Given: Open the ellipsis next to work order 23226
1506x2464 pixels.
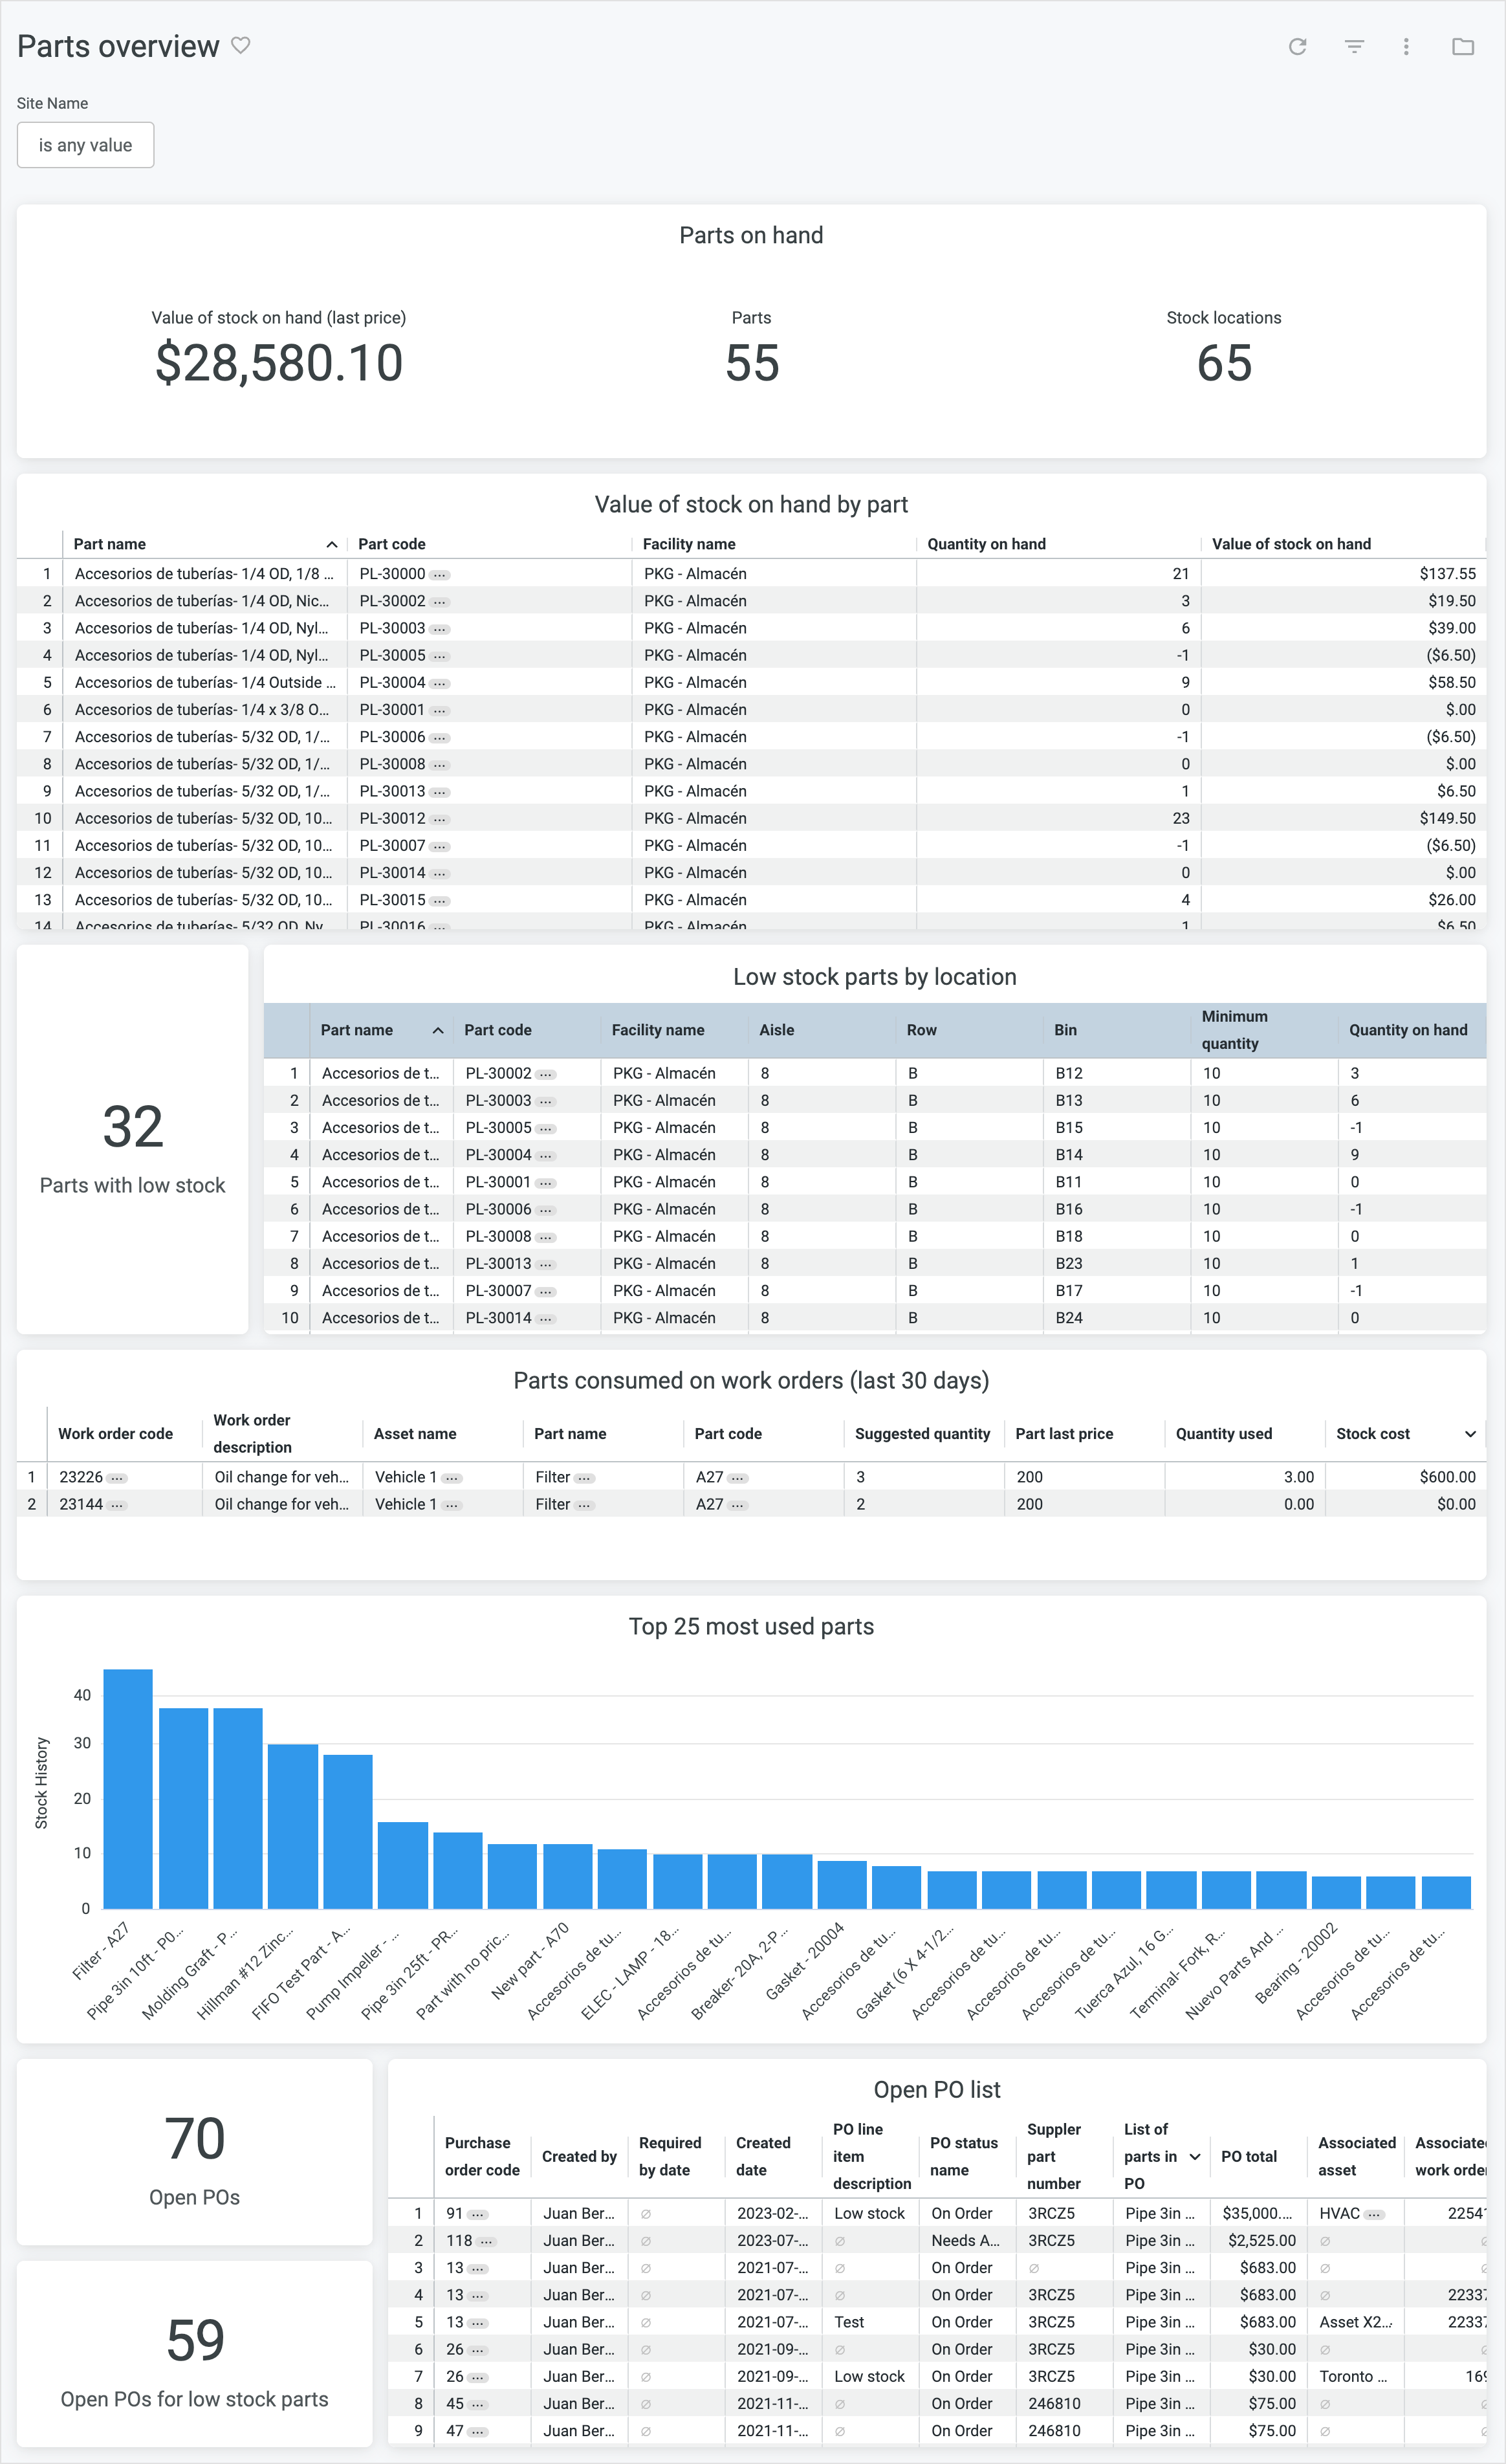Looking at the screenshot, I should (x=118, y=1476).
